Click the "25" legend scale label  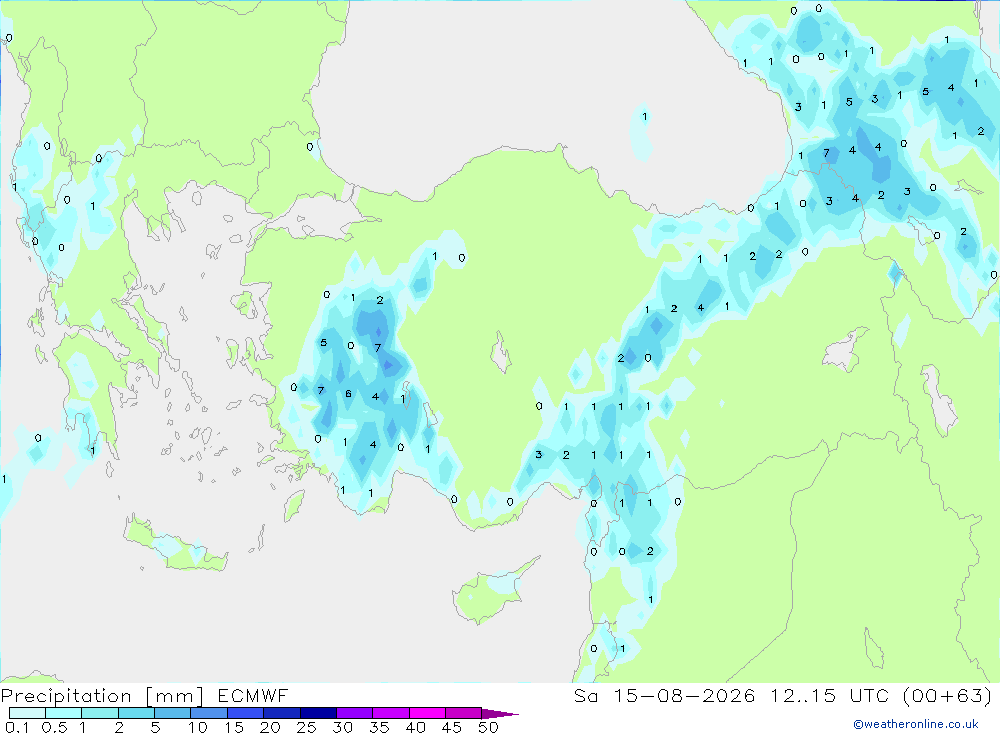(307, 727)
